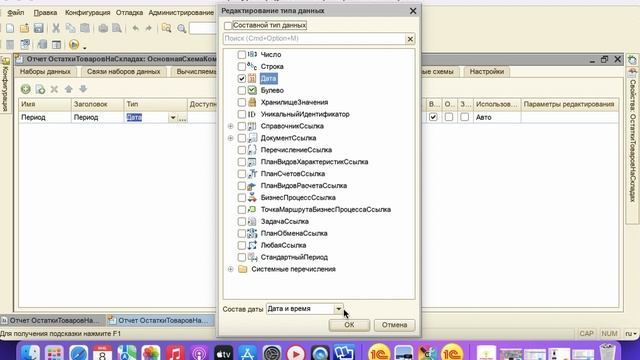Open App Store in the Dock
Image resolution: width=640 pixels, height=360 pixels.
tap(248, 353)
